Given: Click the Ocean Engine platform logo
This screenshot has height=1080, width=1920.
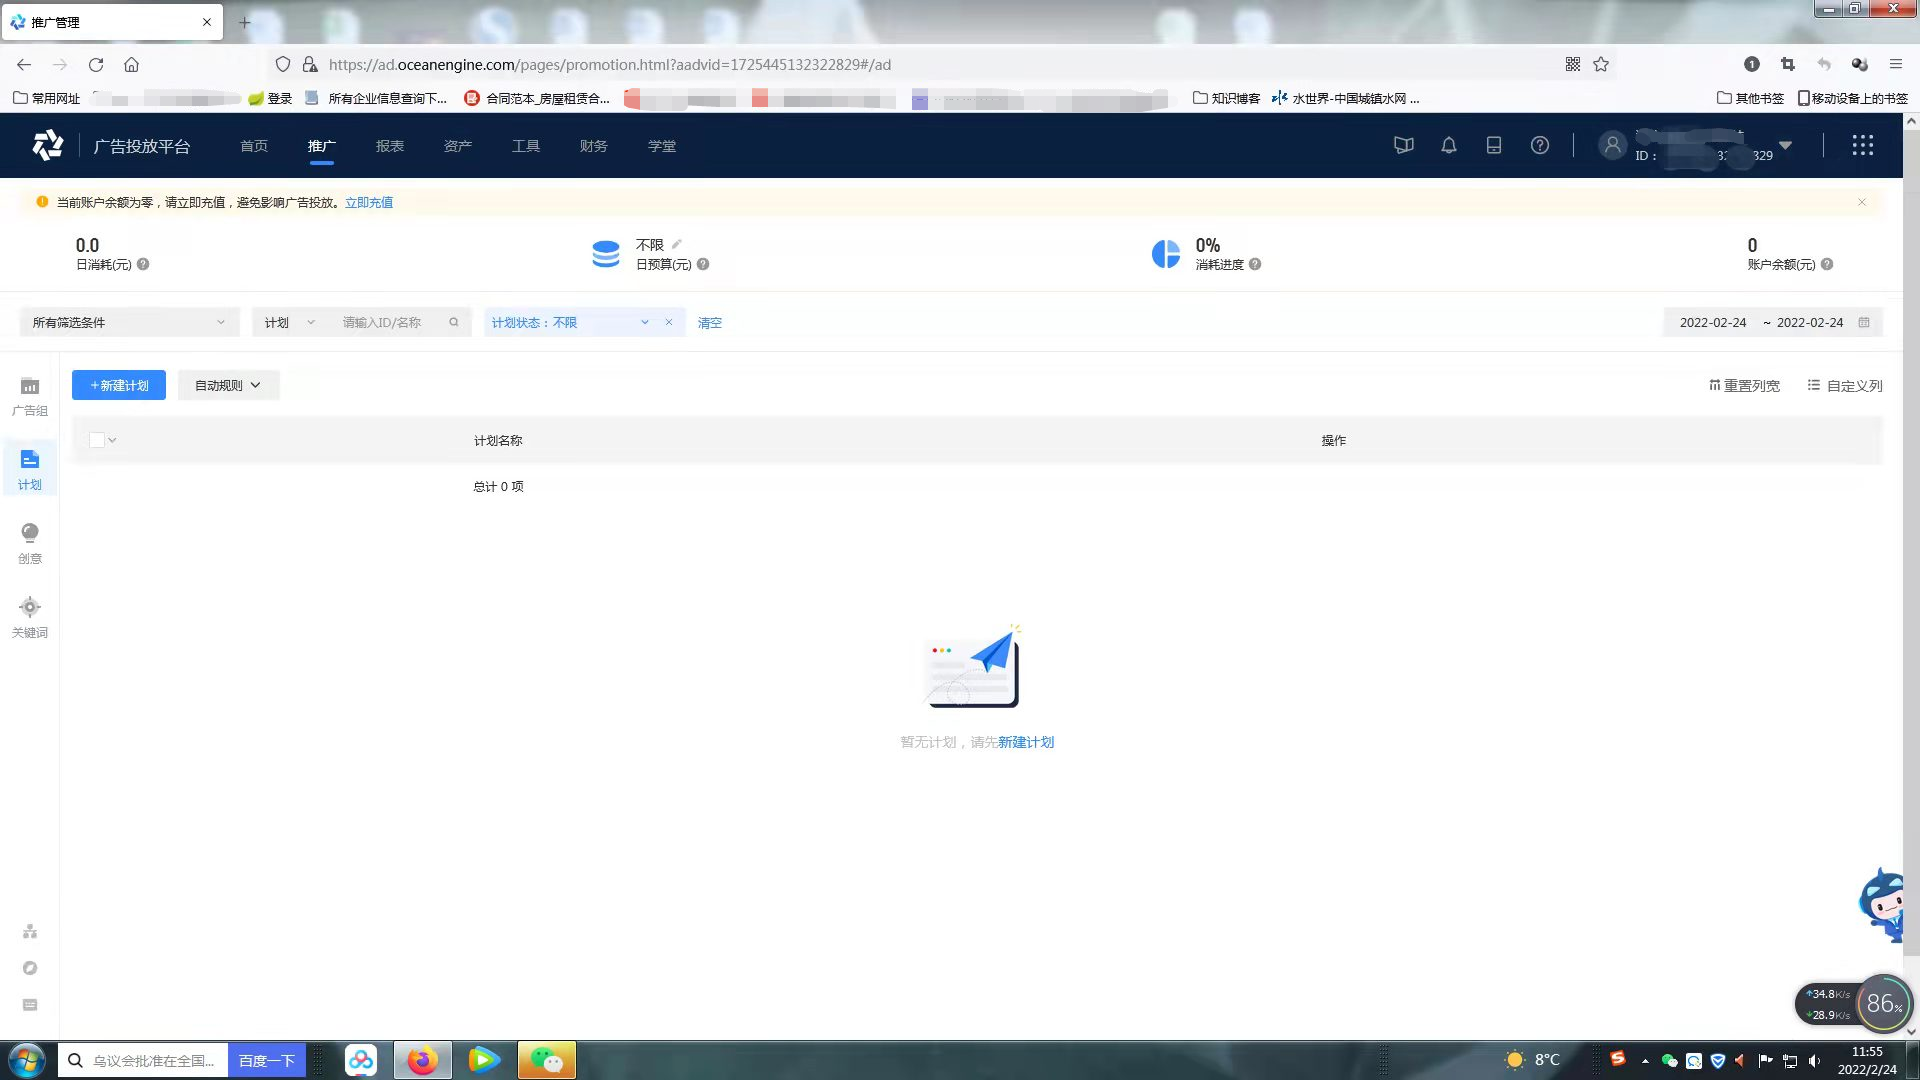Looking at the screenshot, I should 47,146.
